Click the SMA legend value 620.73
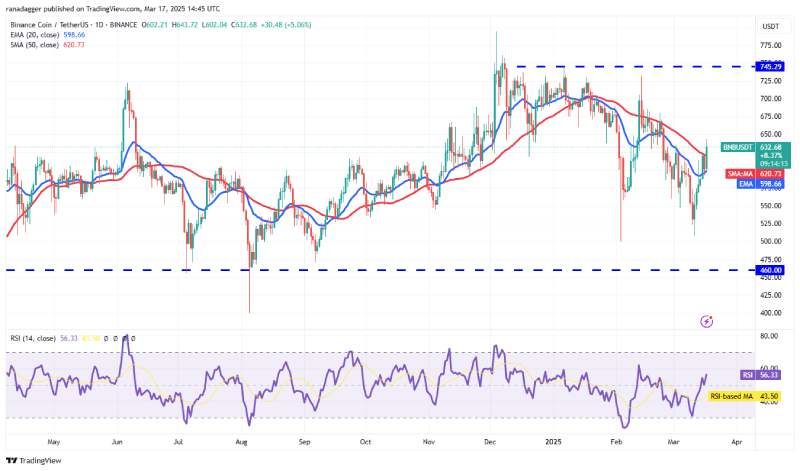This screenshot has height=471, width=800. pyautogui.click(x=74, y=45)
